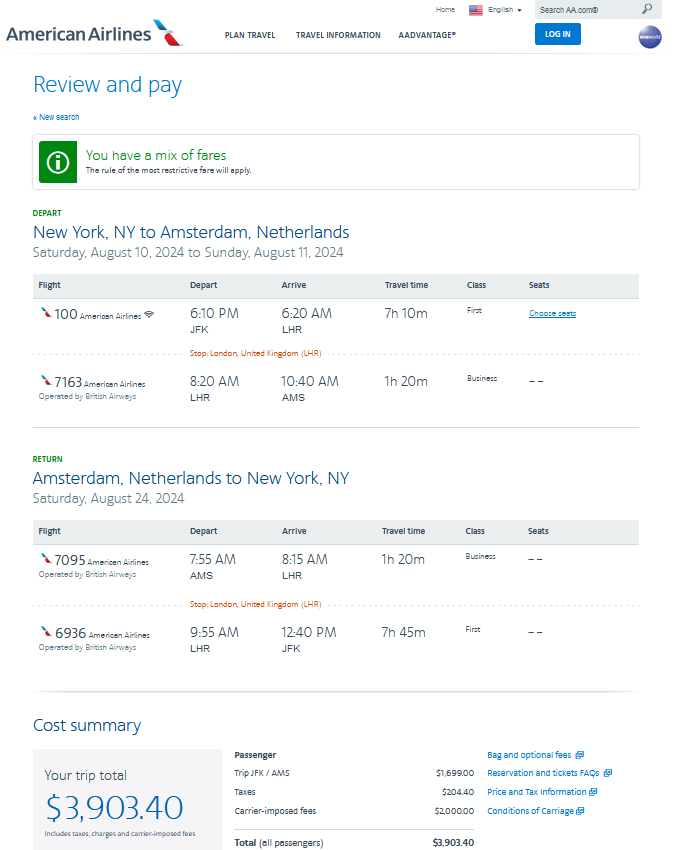Select the Travel Information menu item

click(x=337, y=35)
